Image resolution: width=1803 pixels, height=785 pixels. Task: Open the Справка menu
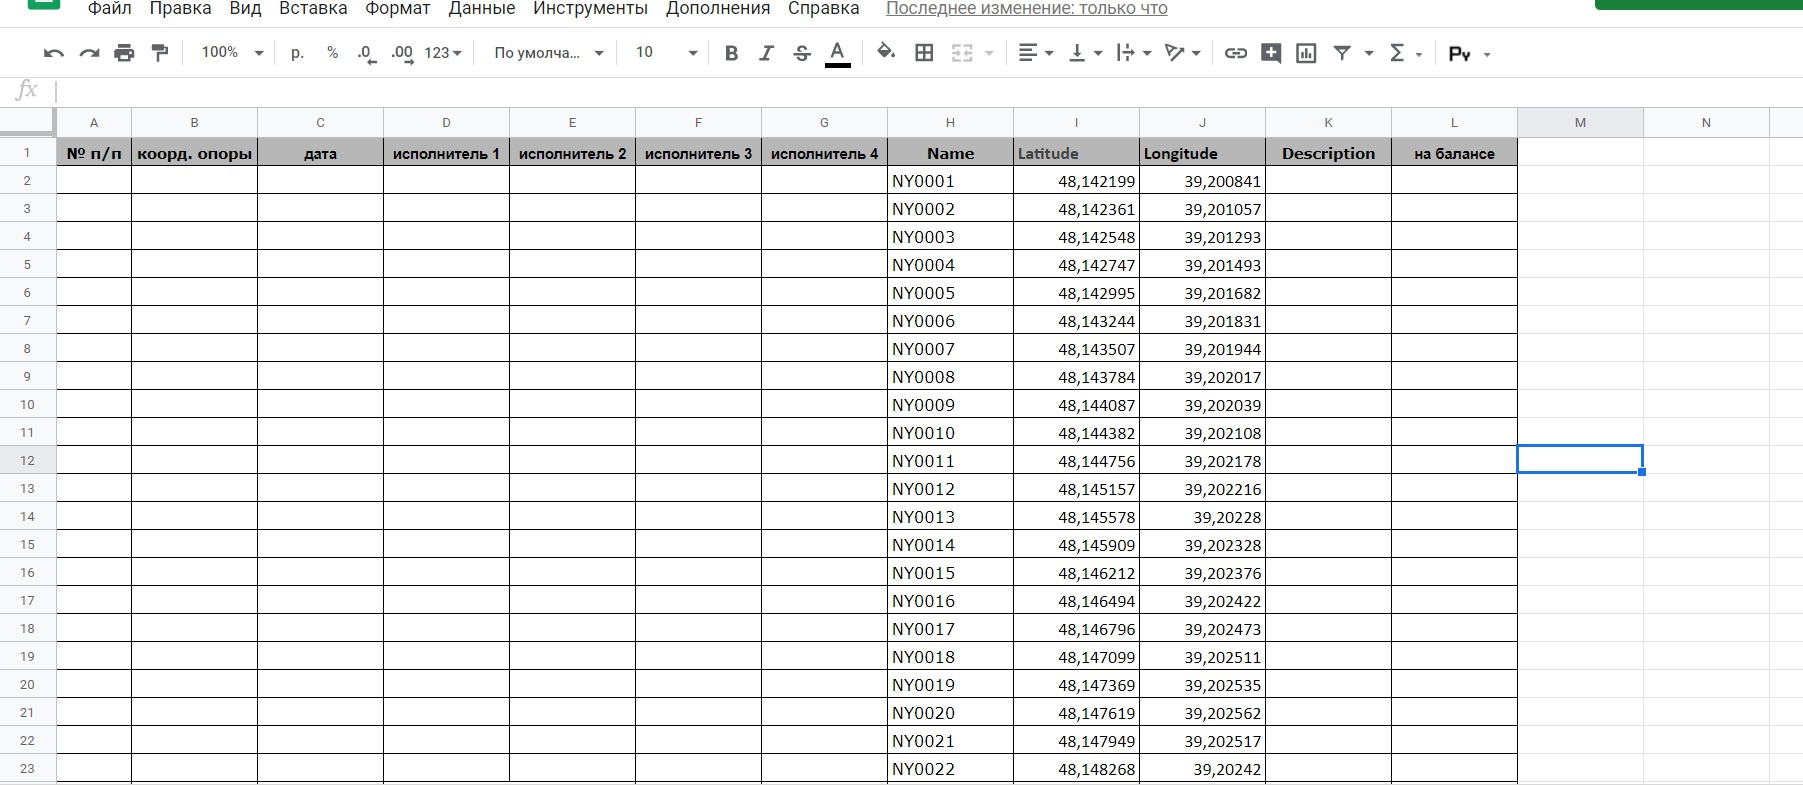coord(823,9)
